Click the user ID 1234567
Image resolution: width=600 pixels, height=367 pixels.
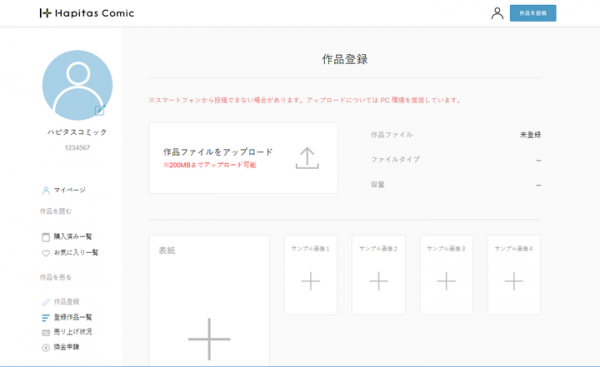tap(77, 148)
